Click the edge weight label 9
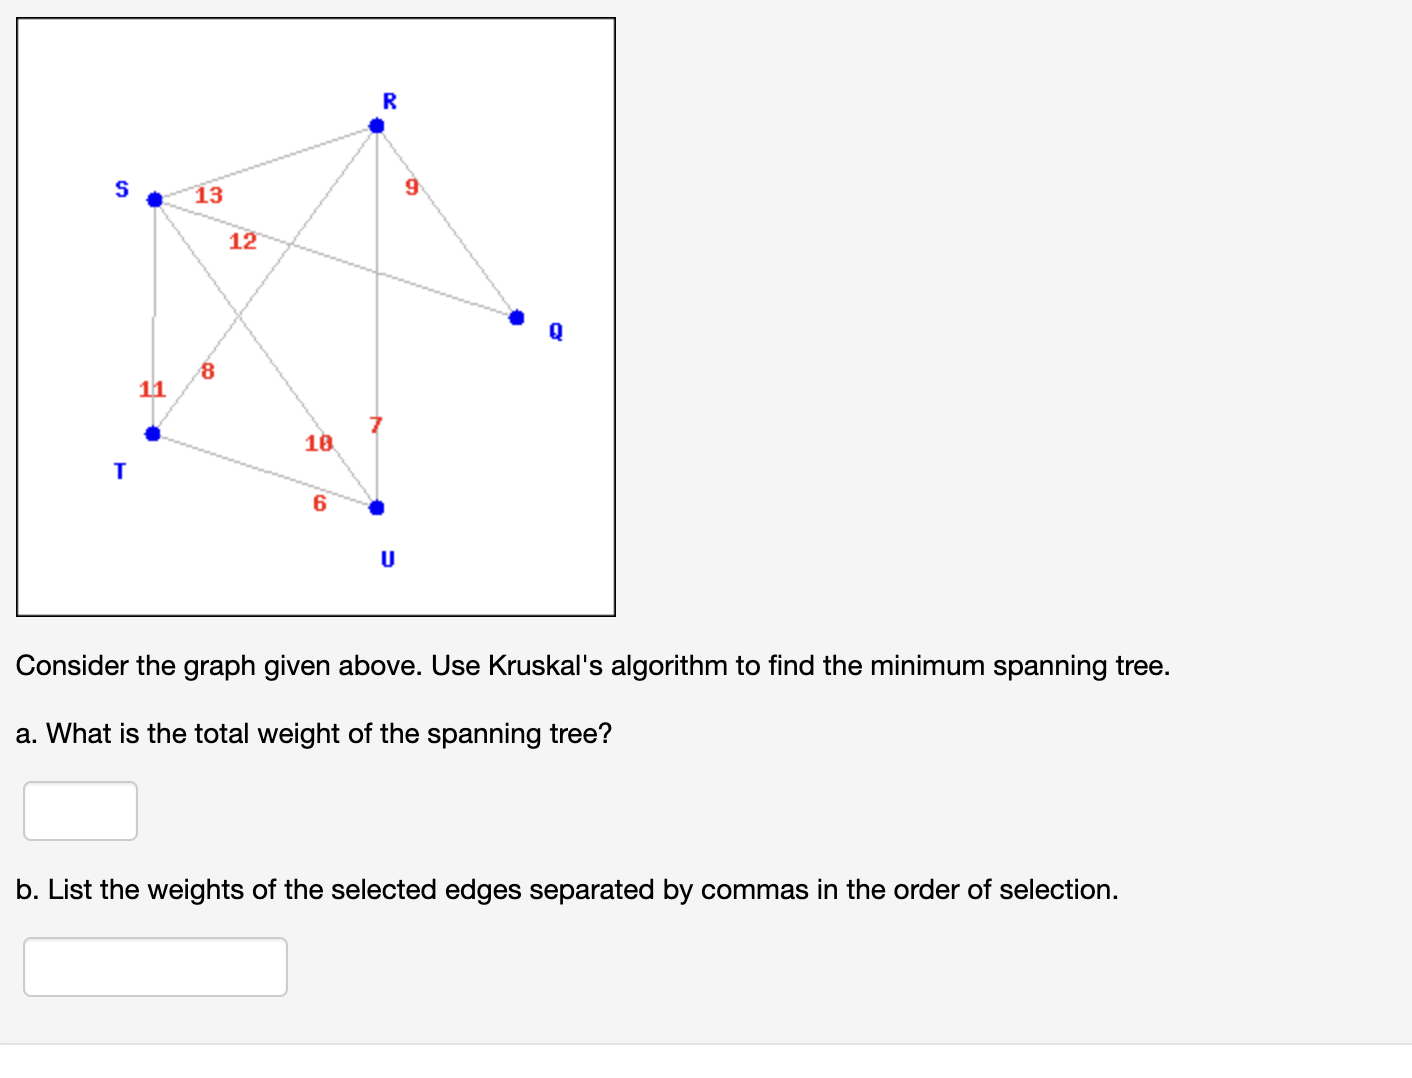 point(411,187)
